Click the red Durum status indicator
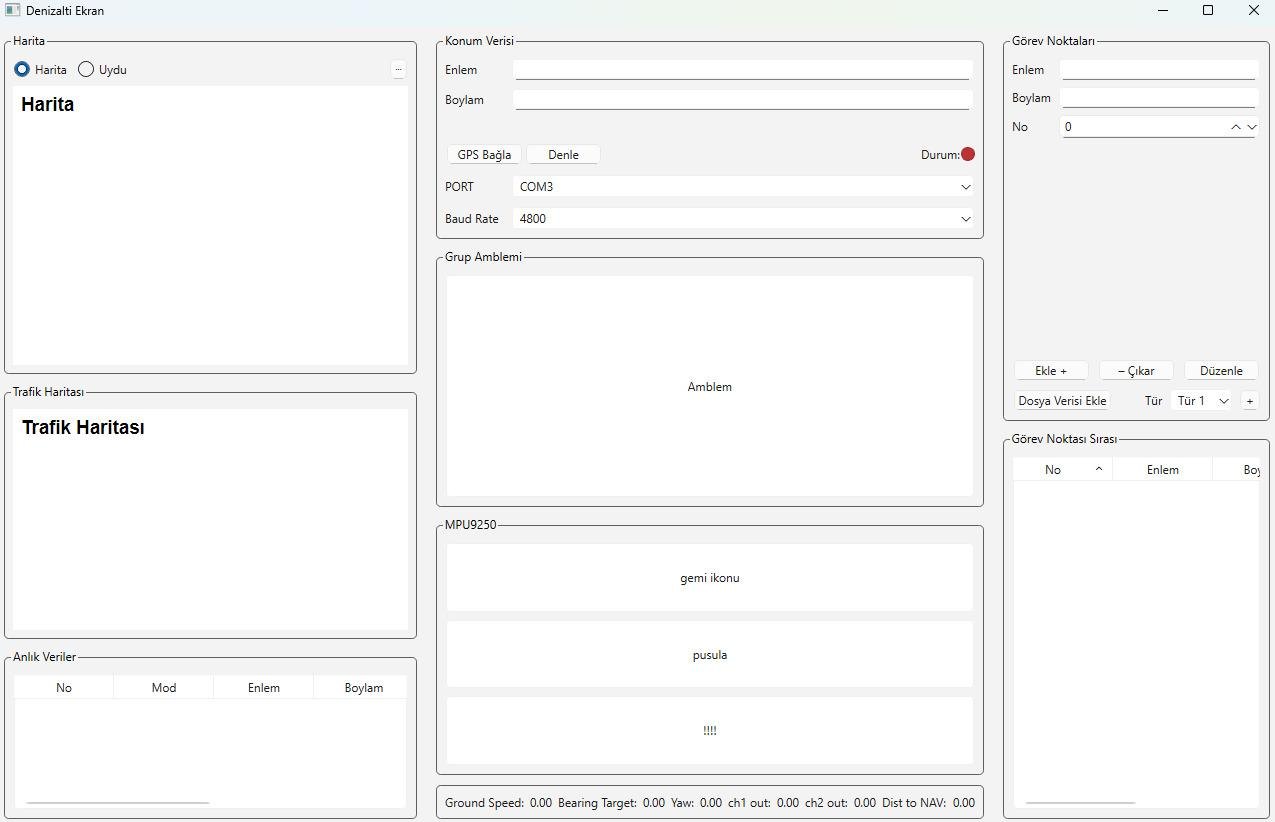Image resolution: width=1275 pixels, height=822 pixels. coord(967,154)
